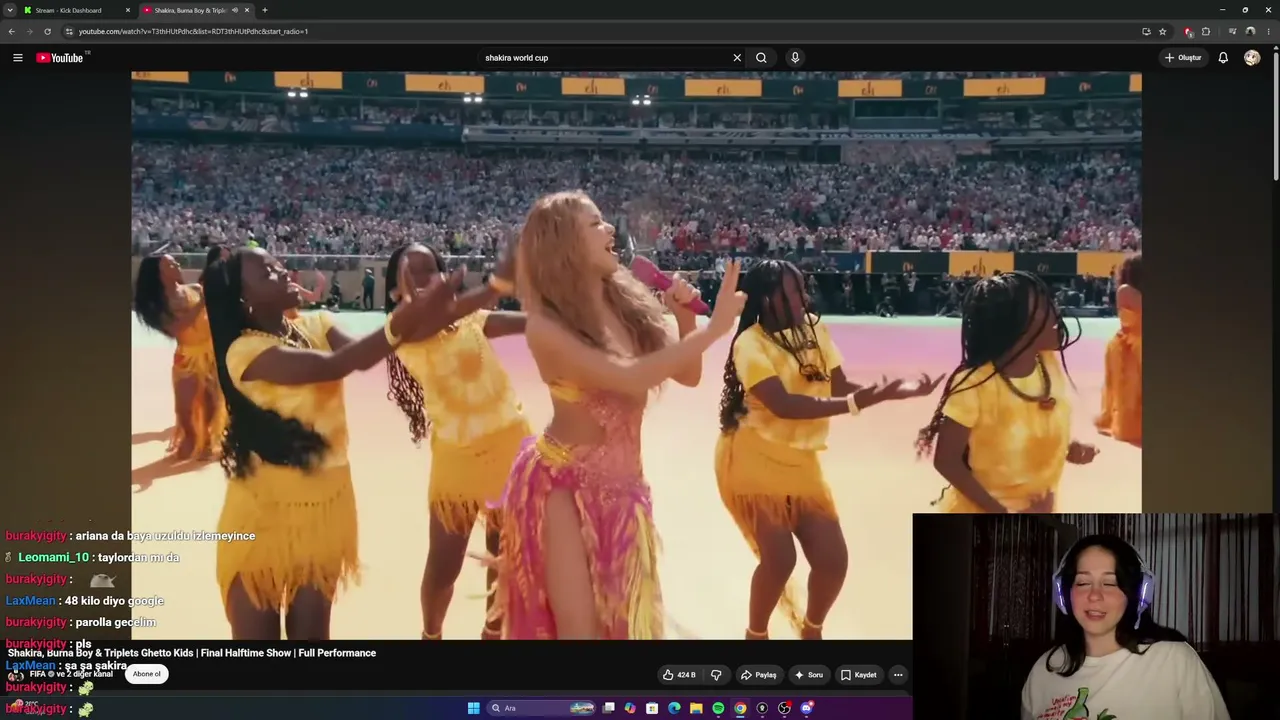Open the Windows Start menu

click(x=474, y=708)
